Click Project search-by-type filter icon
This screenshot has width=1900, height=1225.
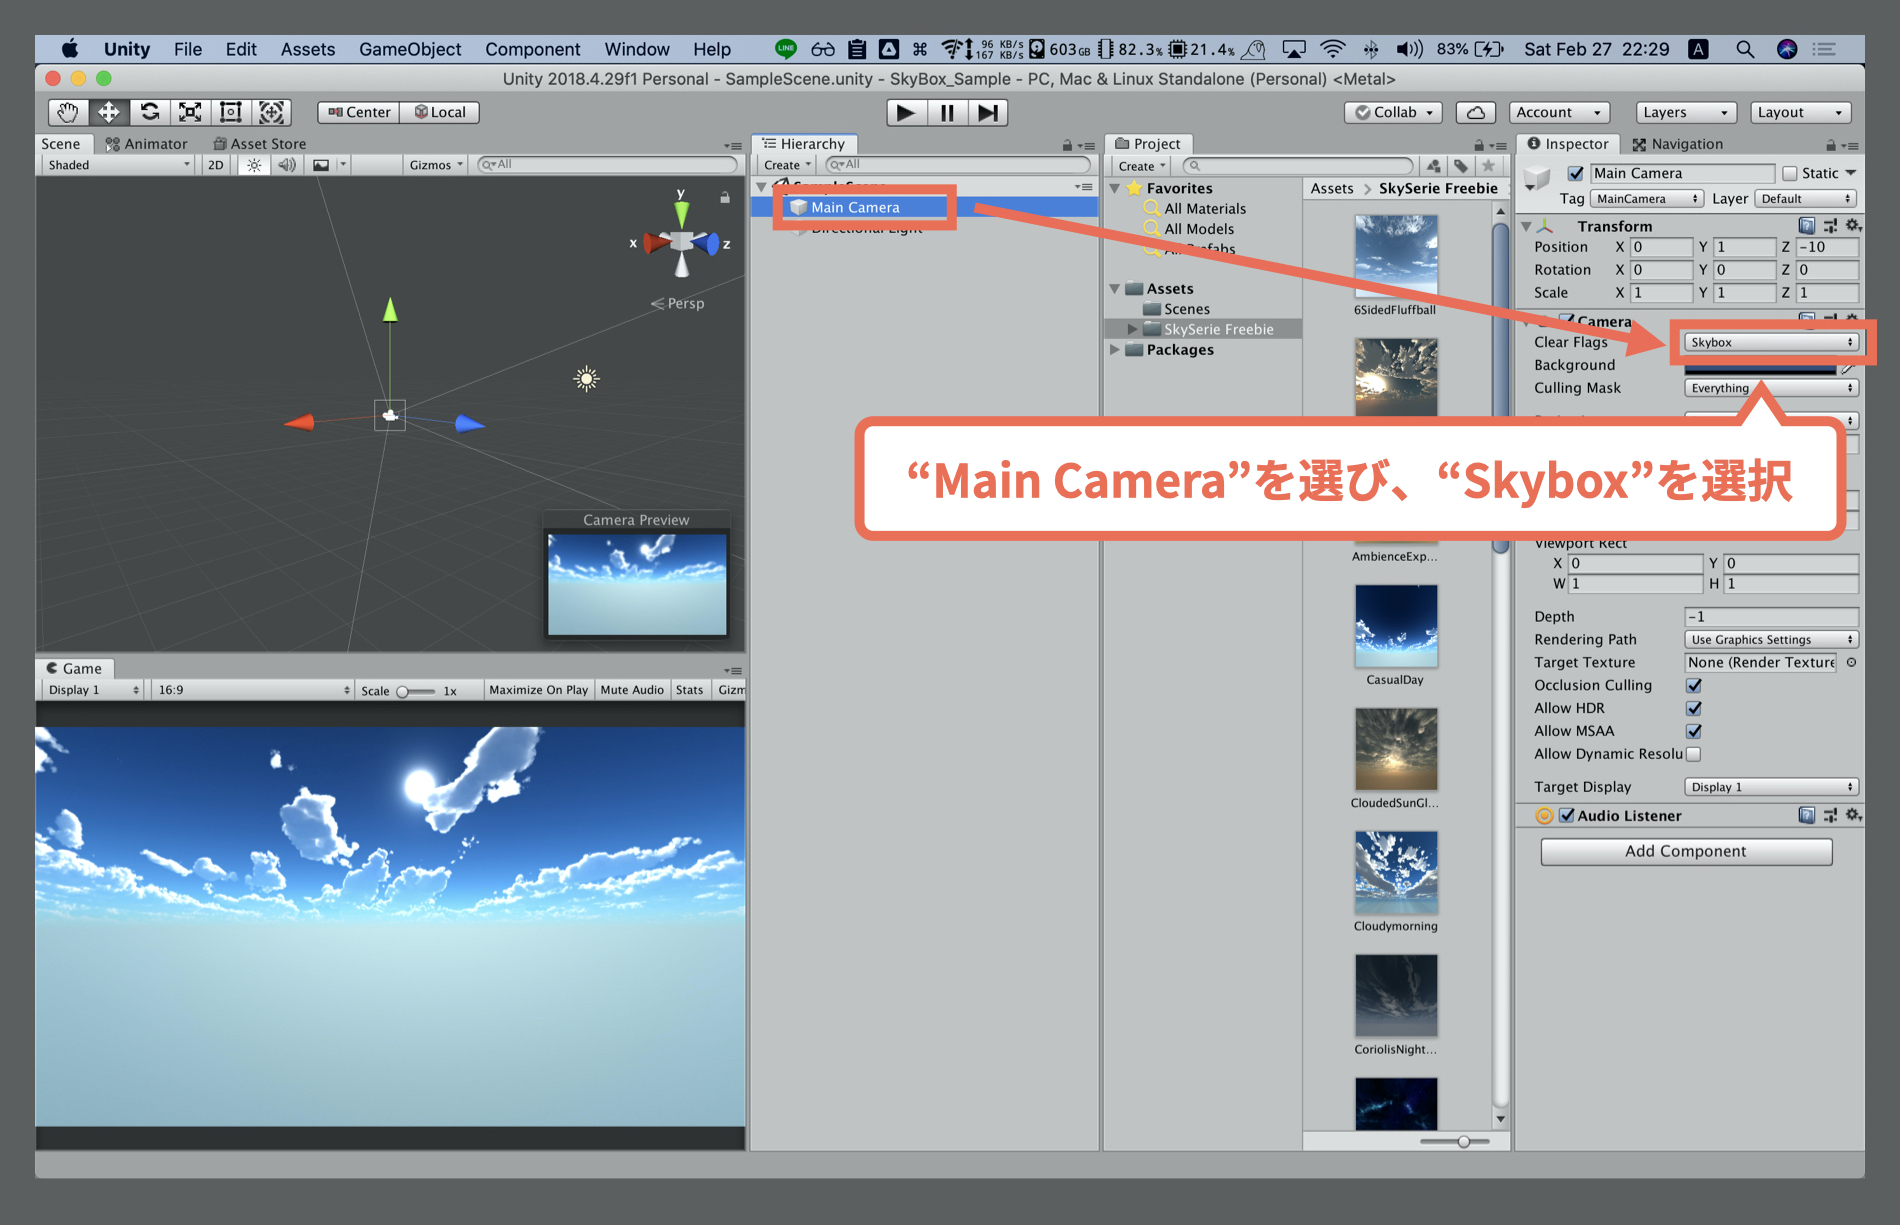tap(1434, 166)
